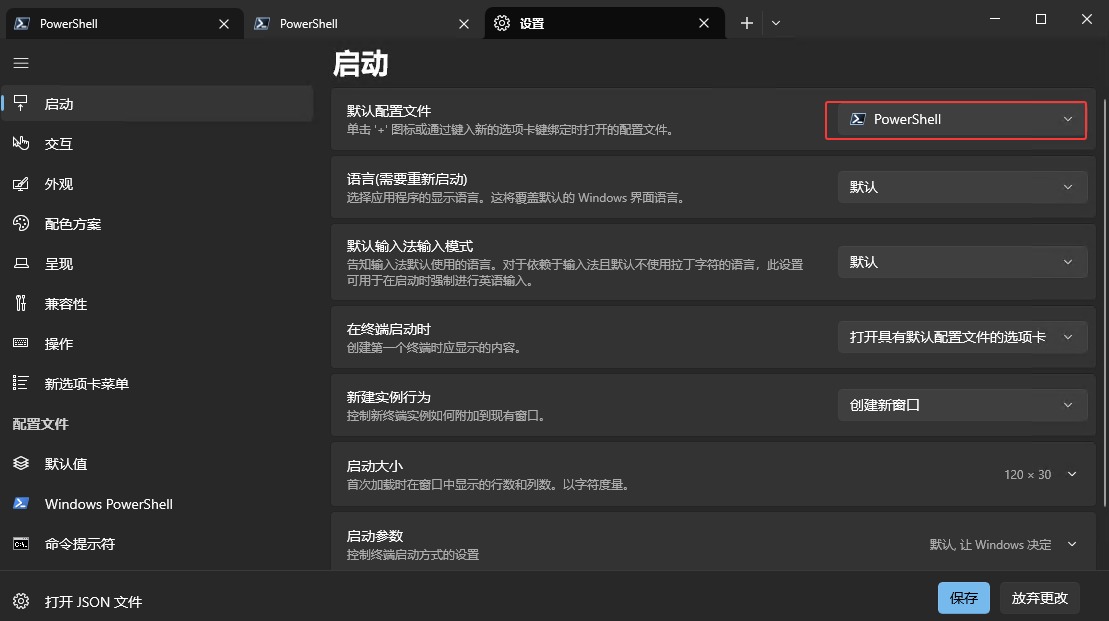Expand the 启动参数 launch parameters section

1072,544
